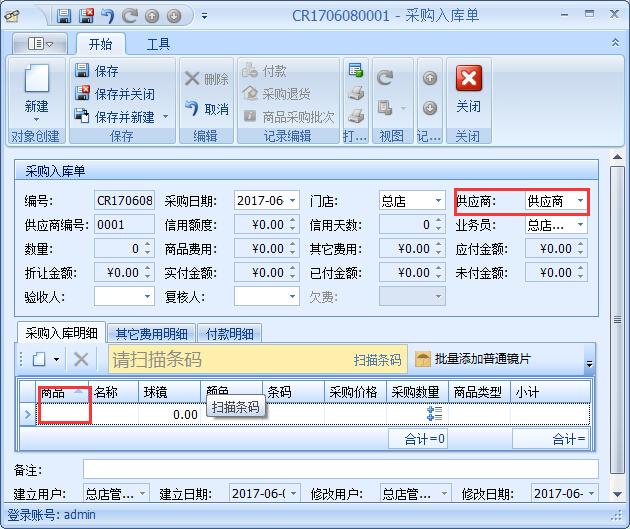Switch to the 工具 ribbon tab
Screen dimensions: 630x529
pyautogui.click(x=158, y=44)
